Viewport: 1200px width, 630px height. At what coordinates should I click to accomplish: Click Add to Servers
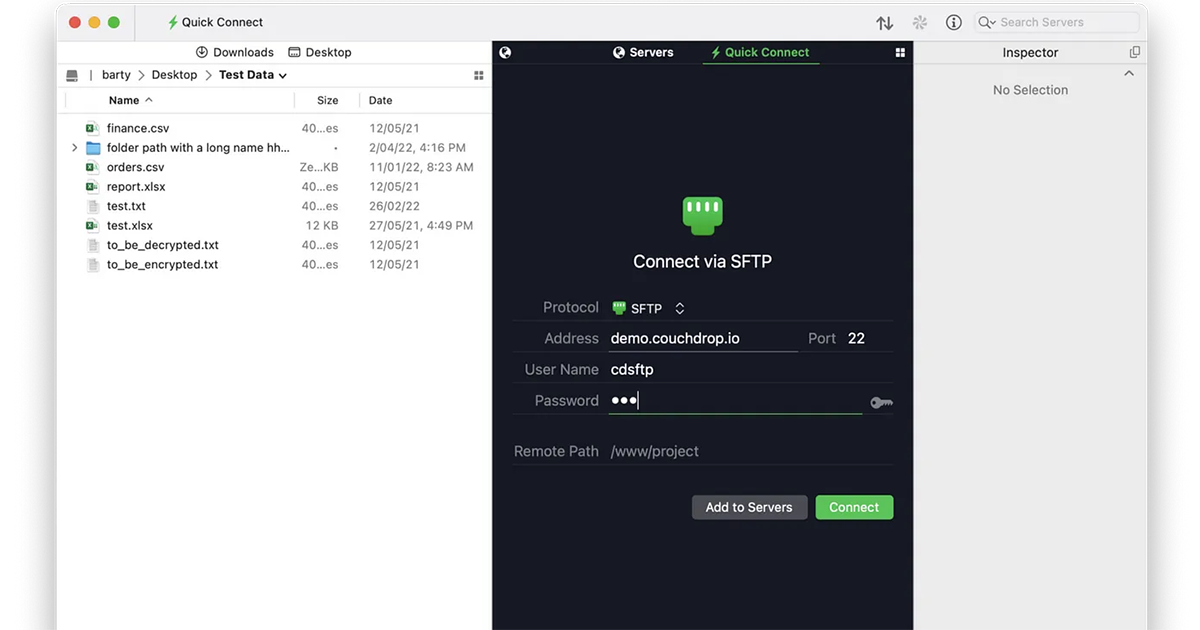coord(749,507)
